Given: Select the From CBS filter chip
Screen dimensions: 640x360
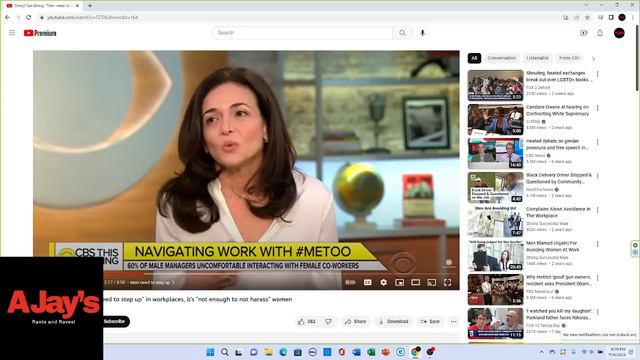Looking at the screenshot, I should pos(569,58).
